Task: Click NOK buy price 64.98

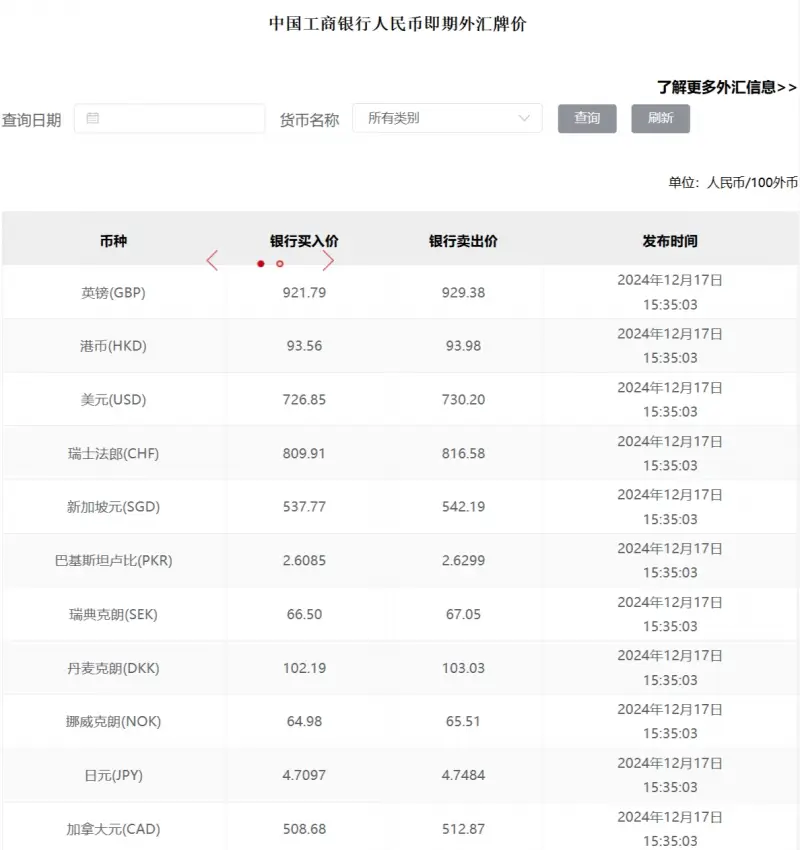Action: (304, 722)
